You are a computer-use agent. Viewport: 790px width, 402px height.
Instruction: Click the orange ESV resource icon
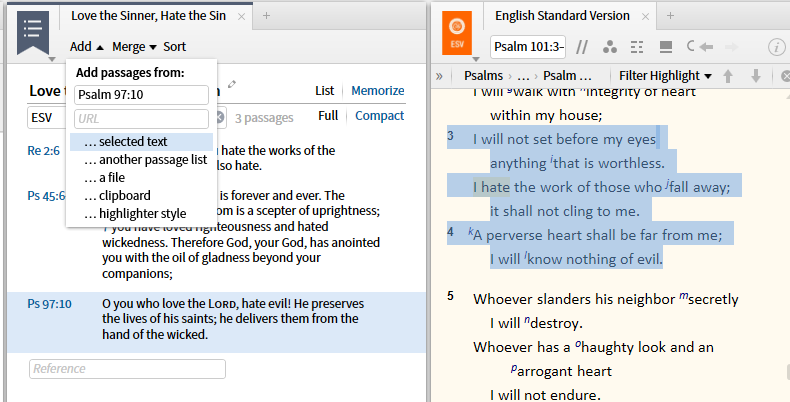(457, 33)
